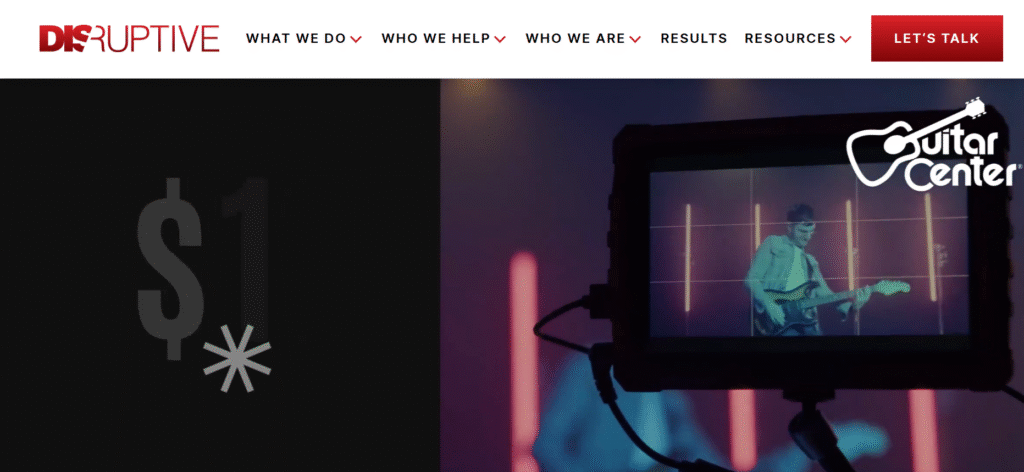This screenshot has height=472, width=1024.
Task: Click the large $1 statistic text
Action: (x=204, y=268)
